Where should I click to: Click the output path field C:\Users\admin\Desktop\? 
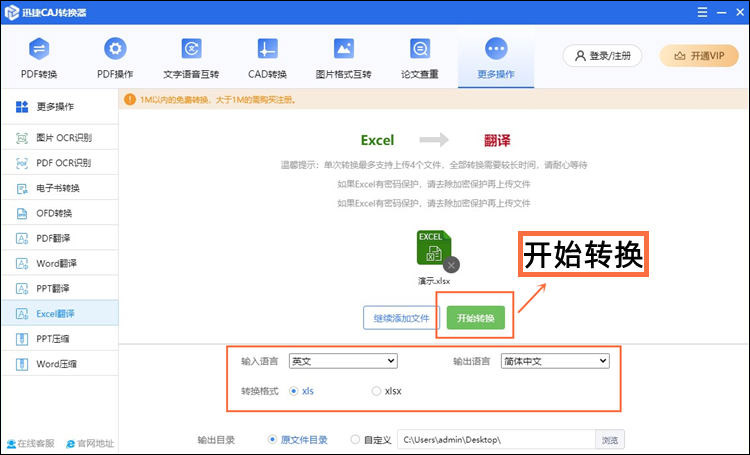(x=496, y=440)
